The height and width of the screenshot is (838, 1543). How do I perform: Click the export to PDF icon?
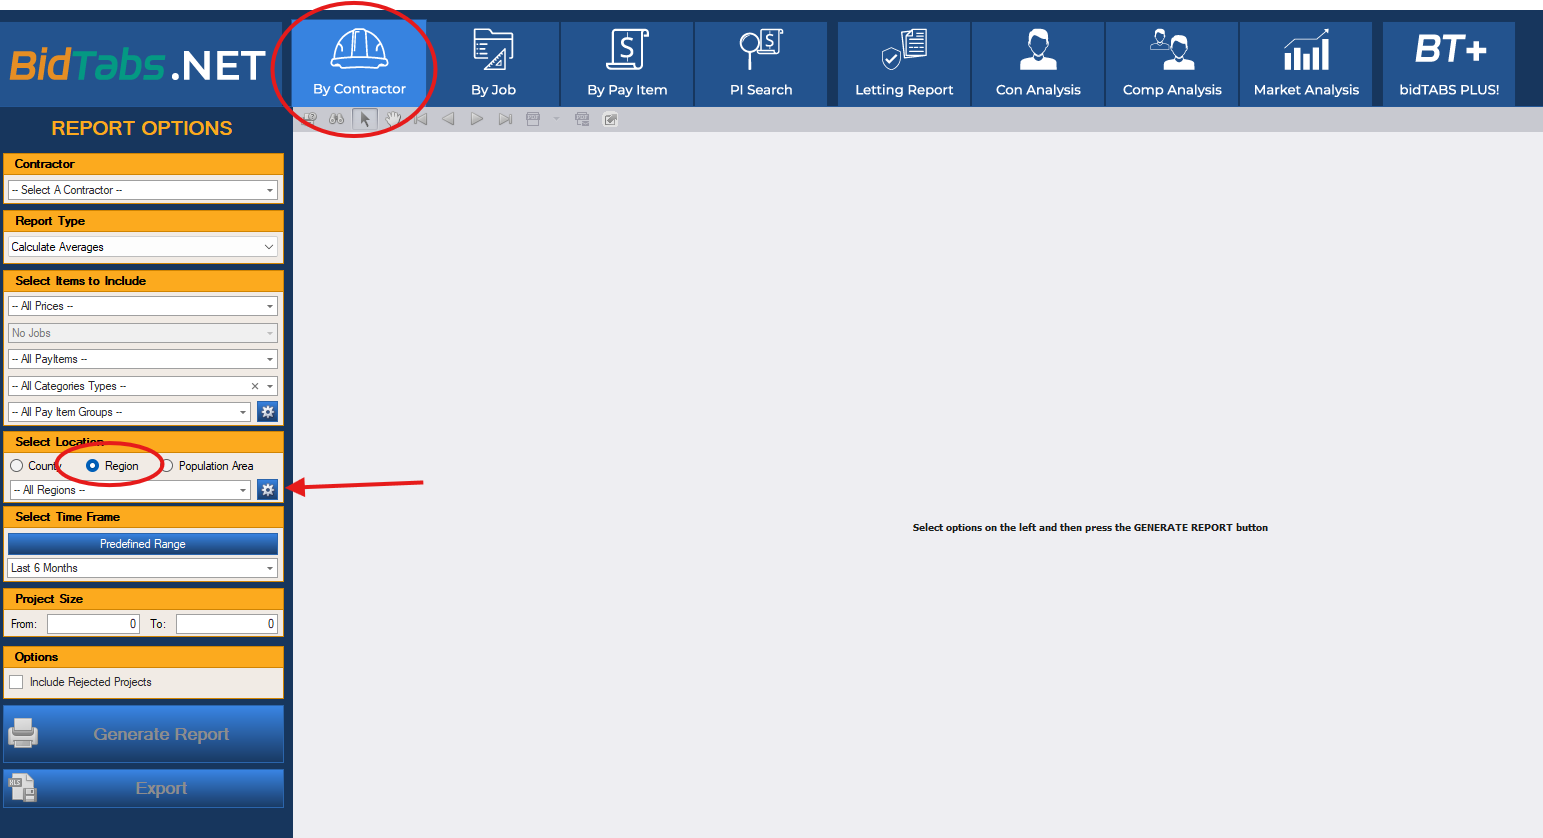pos(533,119)
